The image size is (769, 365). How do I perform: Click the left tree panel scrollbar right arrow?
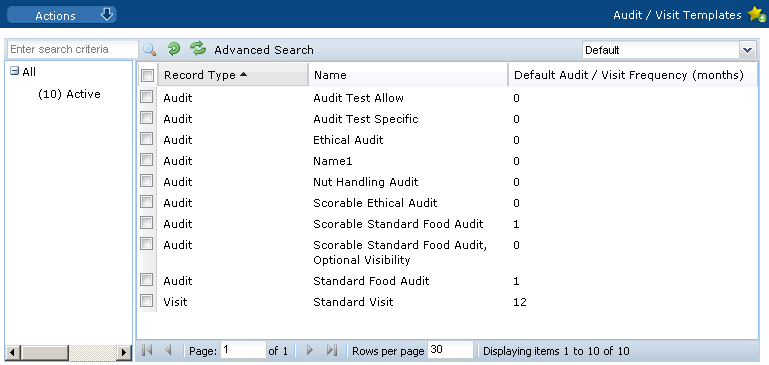pos(124,352)
